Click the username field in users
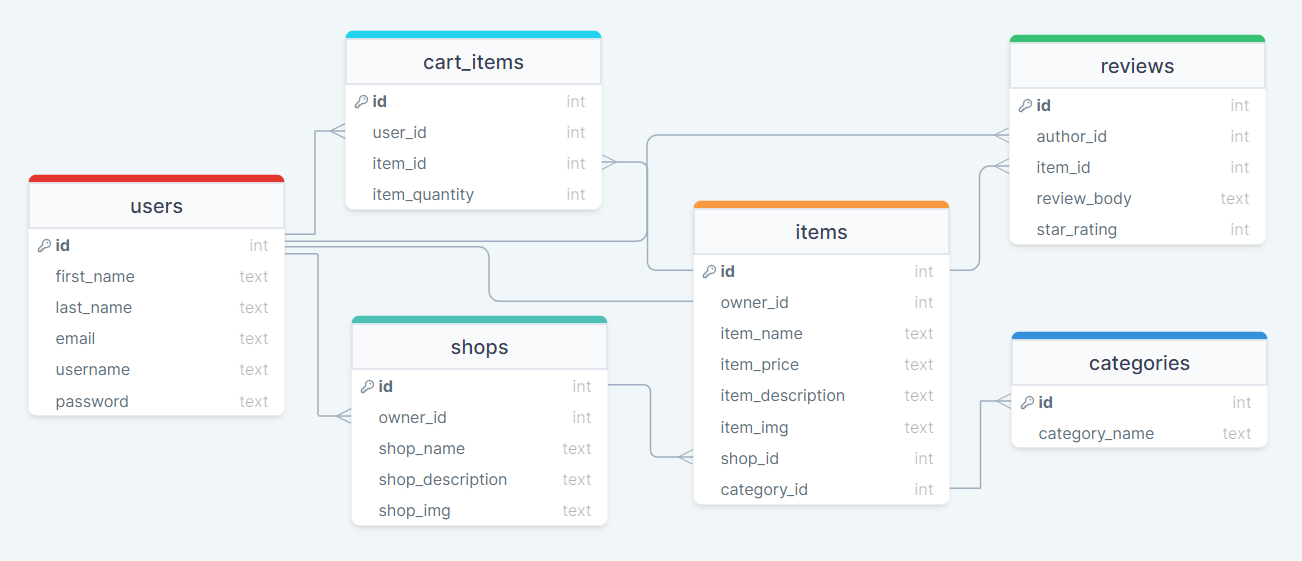The image size is (1302, 561). coord(157,369)
